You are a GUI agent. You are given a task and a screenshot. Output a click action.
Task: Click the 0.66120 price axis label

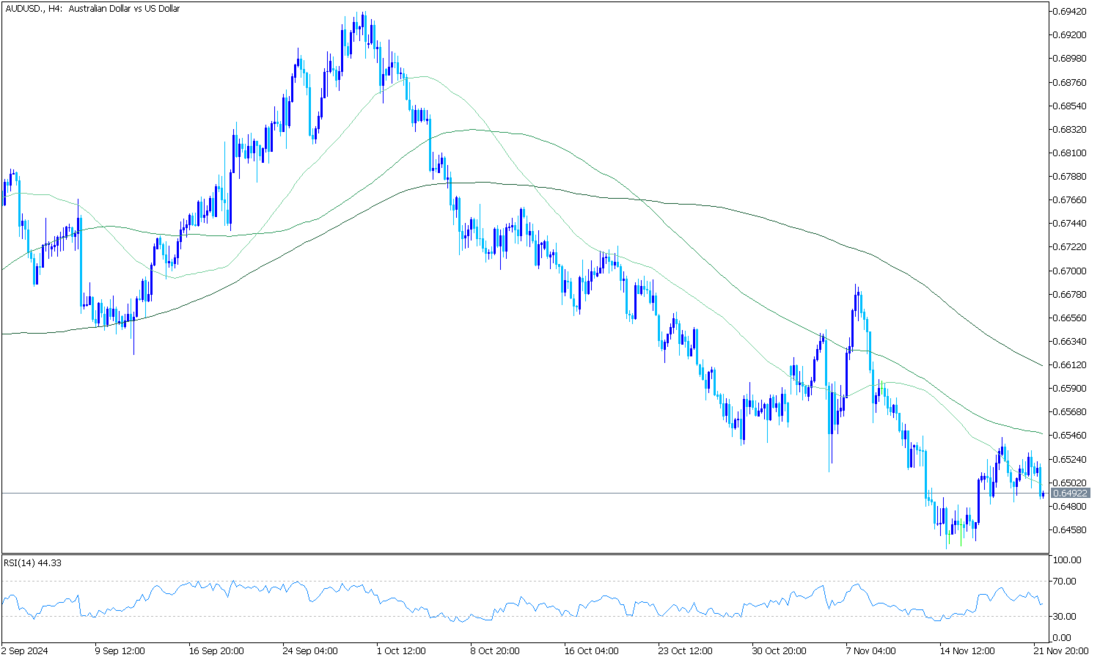tap(1070, 365)
